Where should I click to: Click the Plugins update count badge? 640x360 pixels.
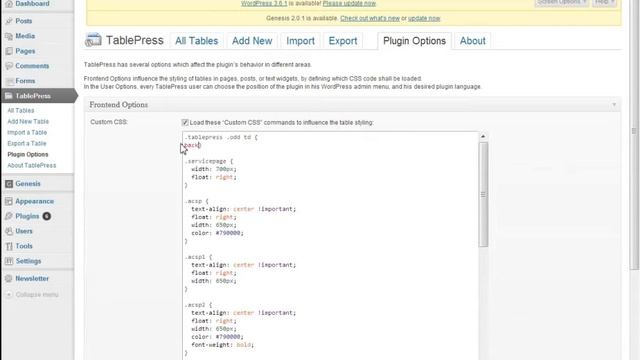pos(47,216)
